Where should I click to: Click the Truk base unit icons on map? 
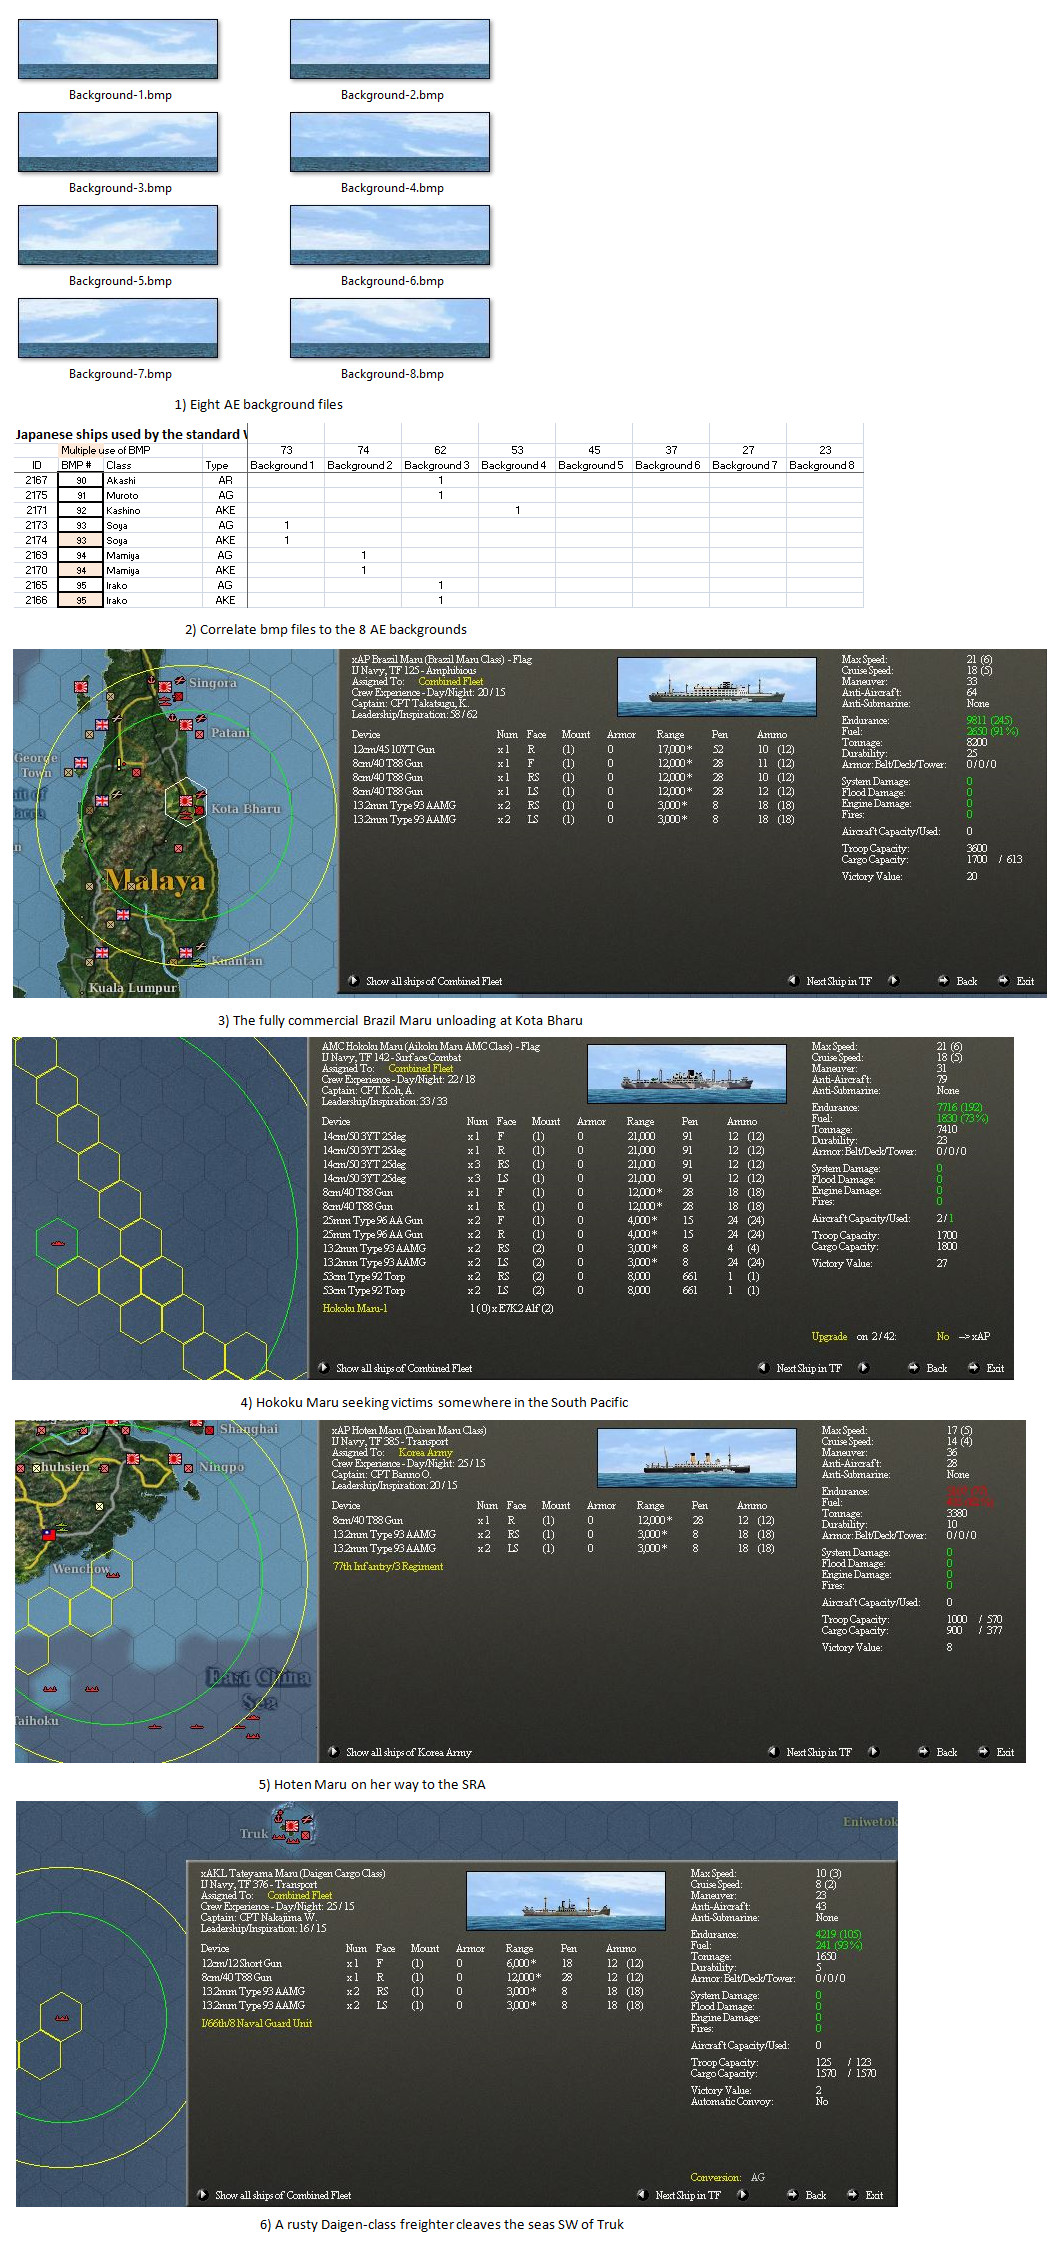pos(293,1825)
